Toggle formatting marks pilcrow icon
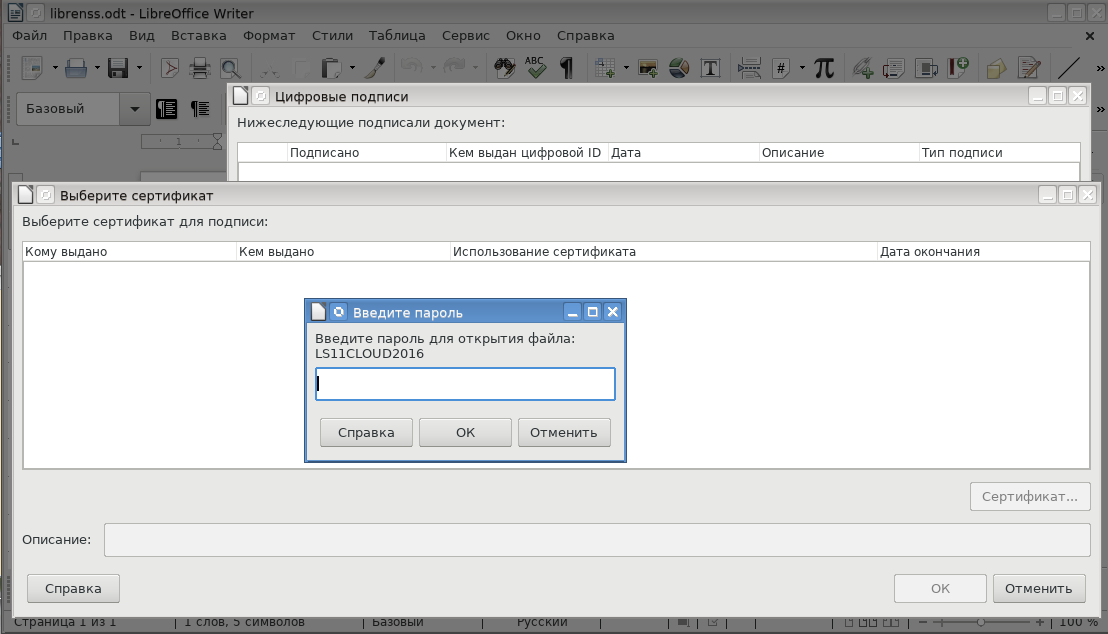1108x634 pixels. tap(566, 68)
